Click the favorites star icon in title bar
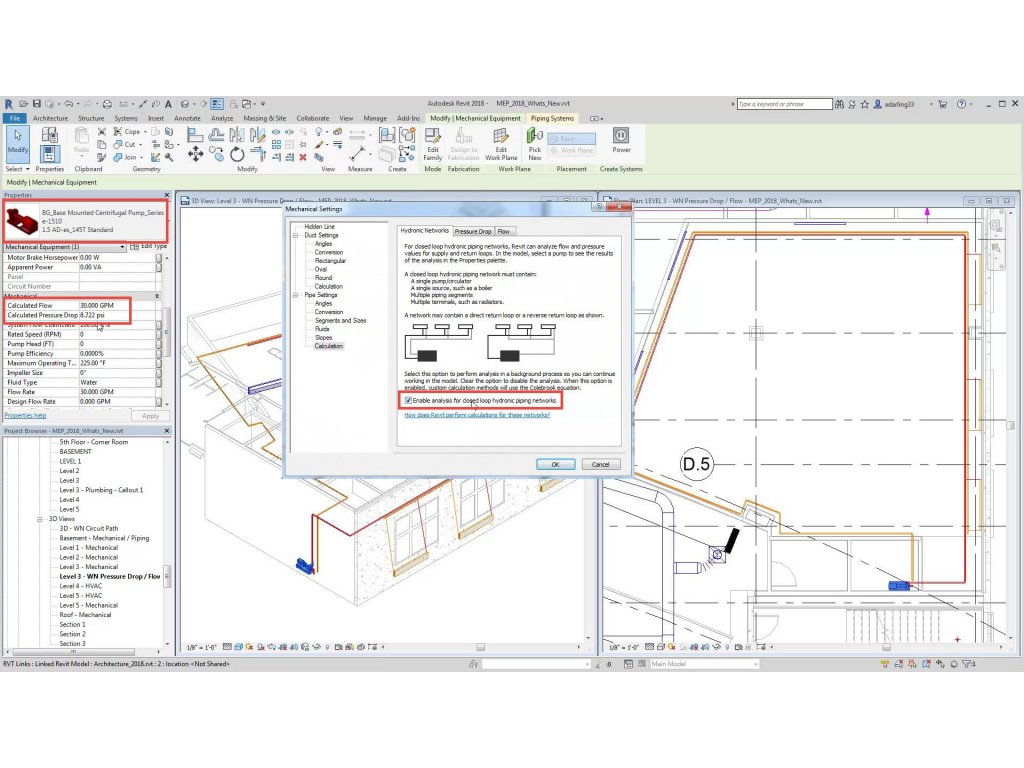 (x=865, y=104)
